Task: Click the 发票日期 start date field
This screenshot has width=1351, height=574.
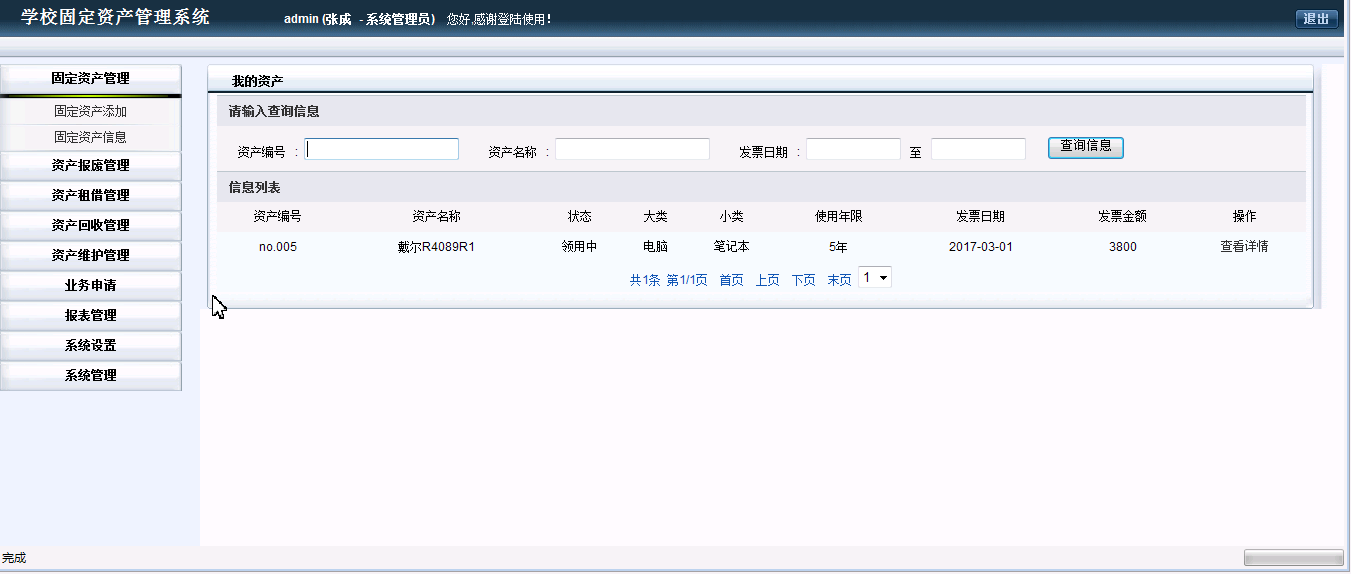Action: [x=854, y=149]
